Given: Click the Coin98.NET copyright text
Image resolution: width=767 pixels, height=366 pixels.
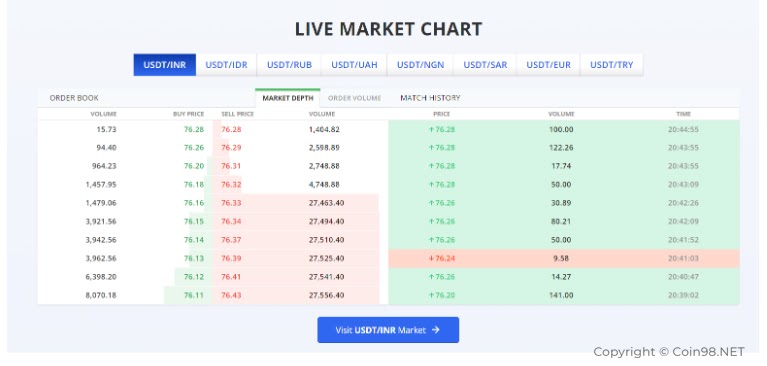Looking at the screenshot, I should [669, 352].
